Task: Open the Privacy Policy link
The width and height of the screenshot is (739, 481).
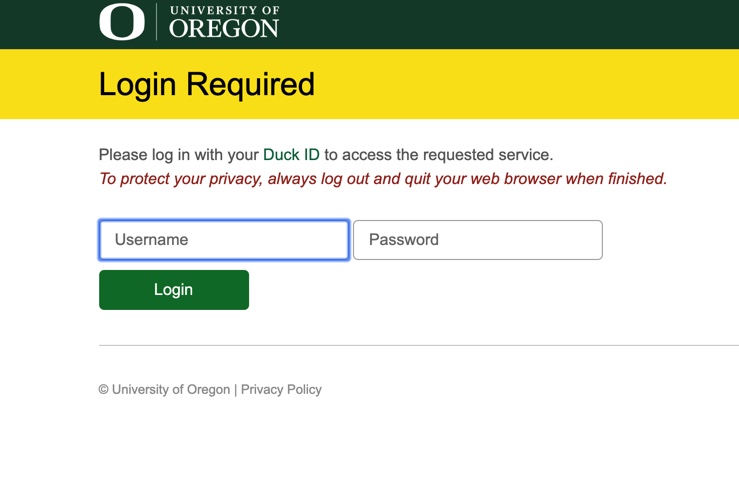Action: [281, 390]
